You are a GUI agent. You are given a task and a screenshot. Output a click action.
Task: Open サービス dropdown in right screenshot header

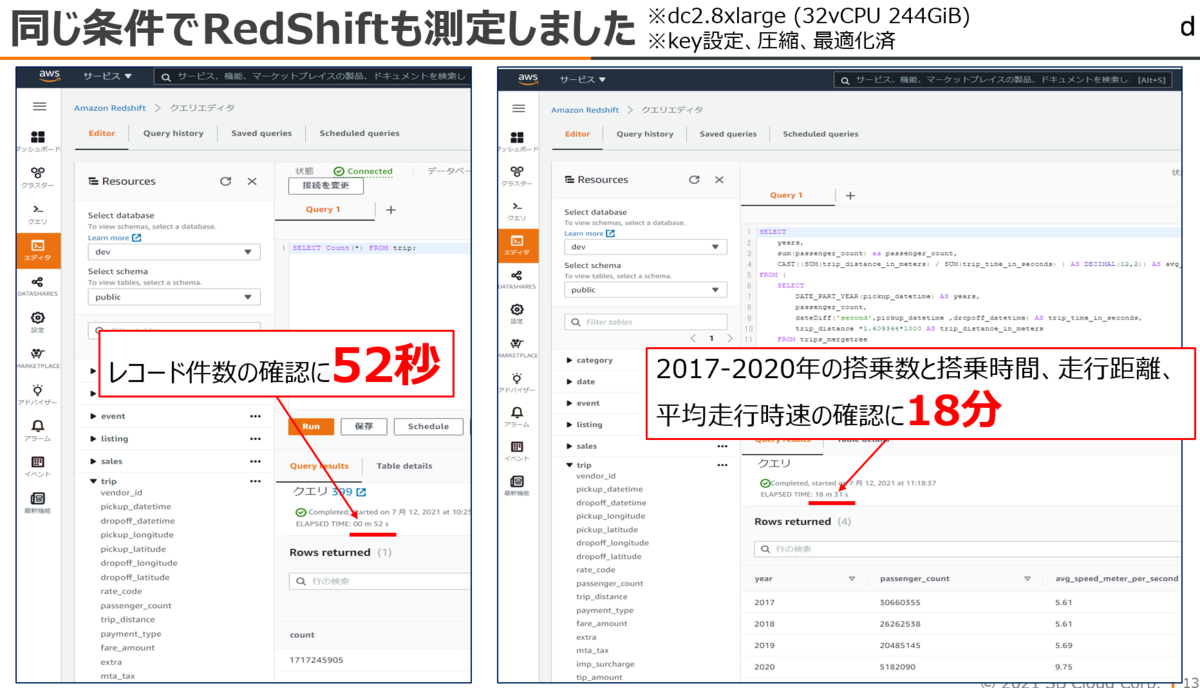(x=583, y=80)
